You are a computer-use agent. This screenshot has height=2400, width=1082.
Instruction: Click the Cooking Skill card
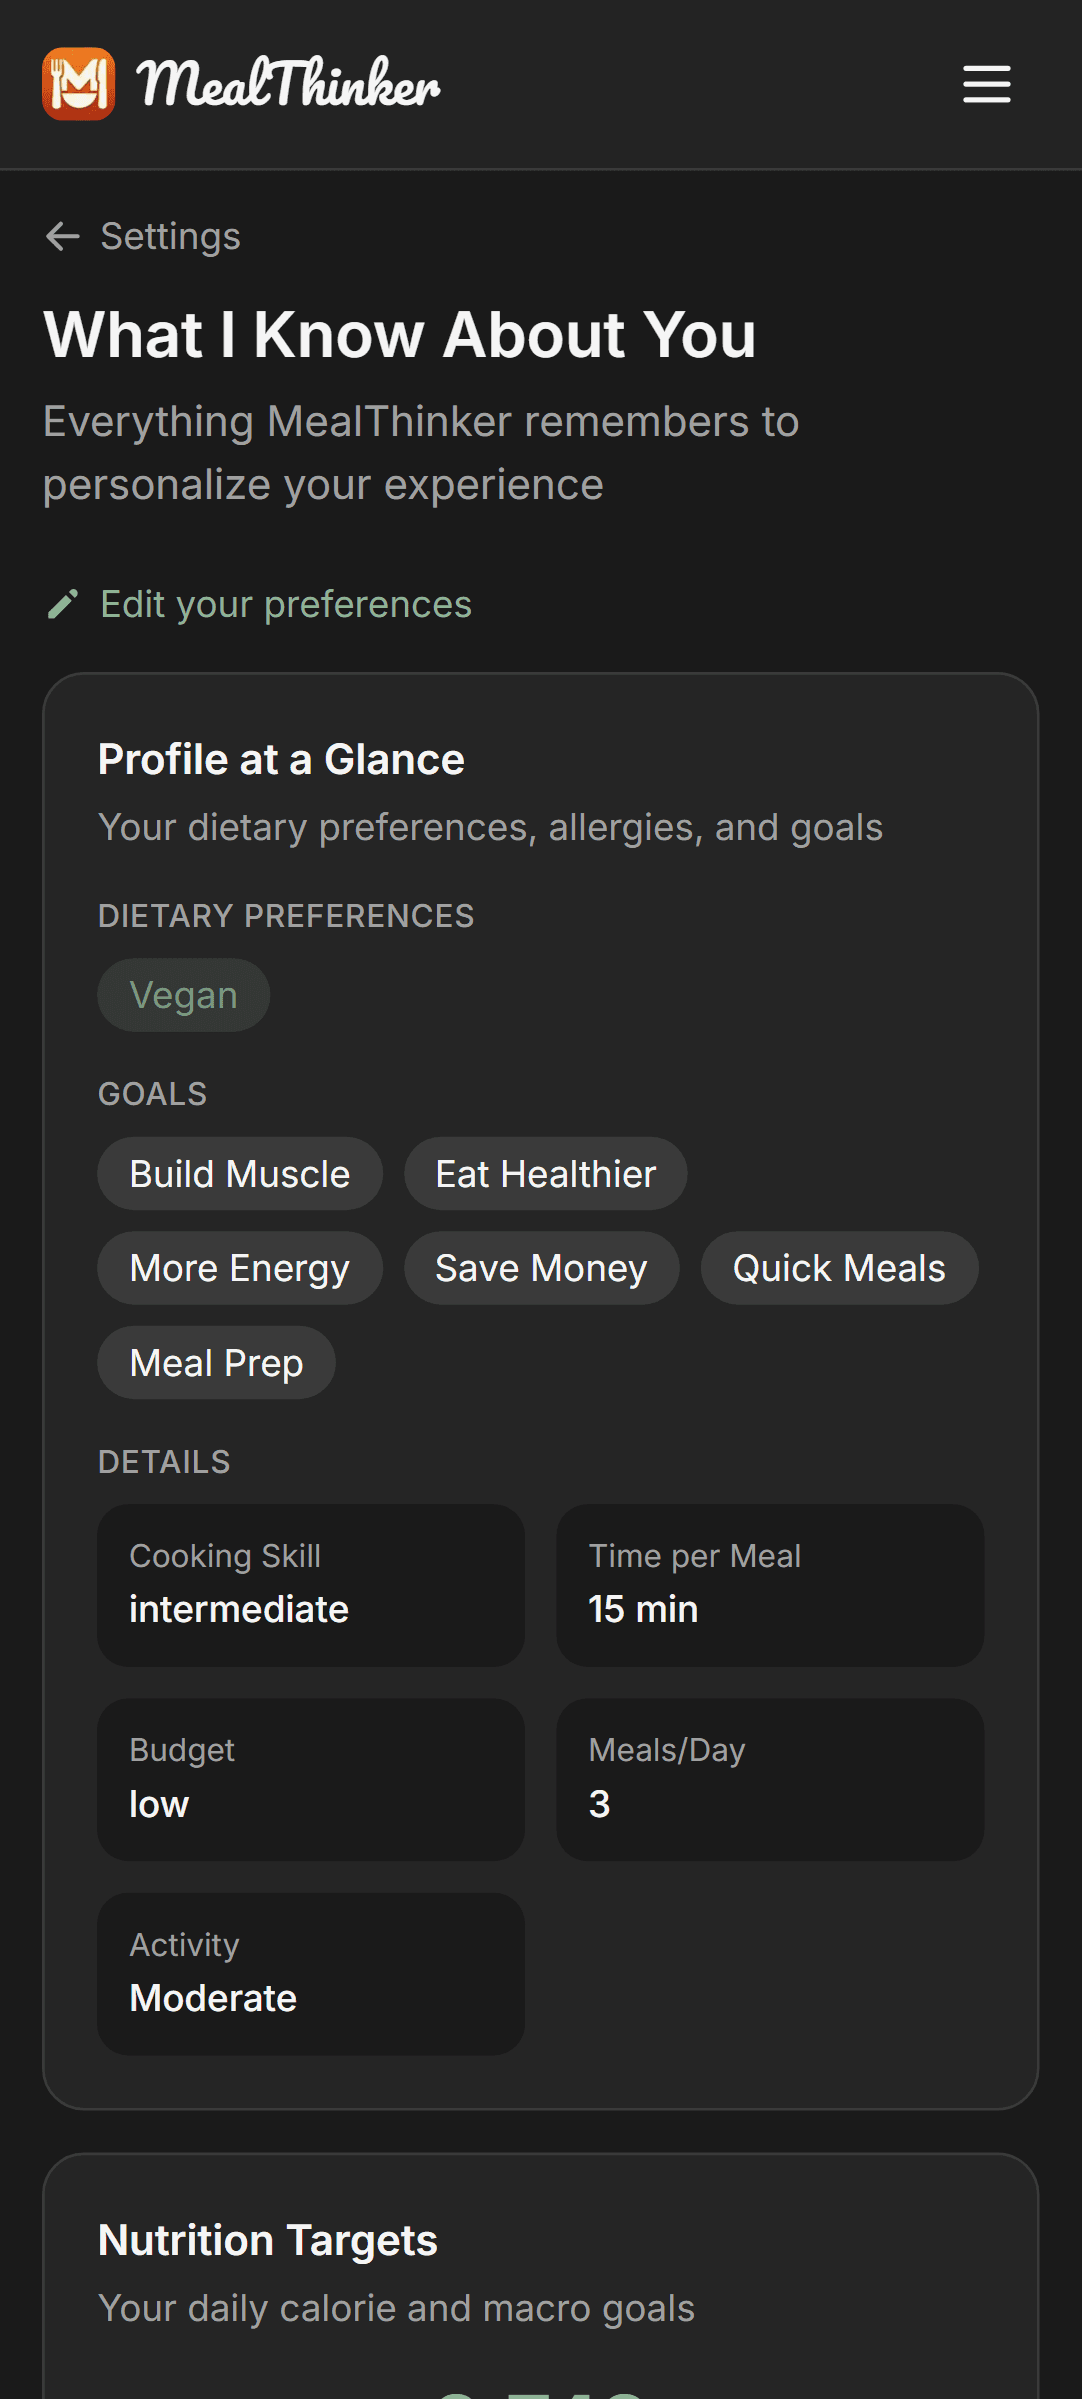310,1586
